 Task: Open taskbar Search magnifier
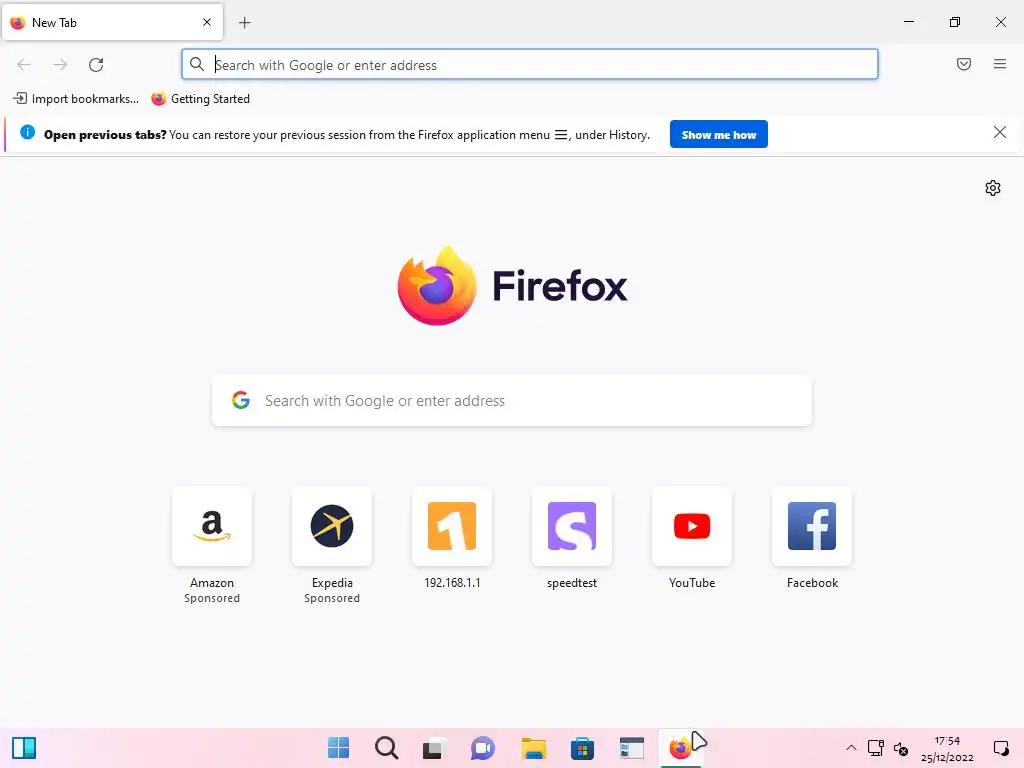point(387,748)
